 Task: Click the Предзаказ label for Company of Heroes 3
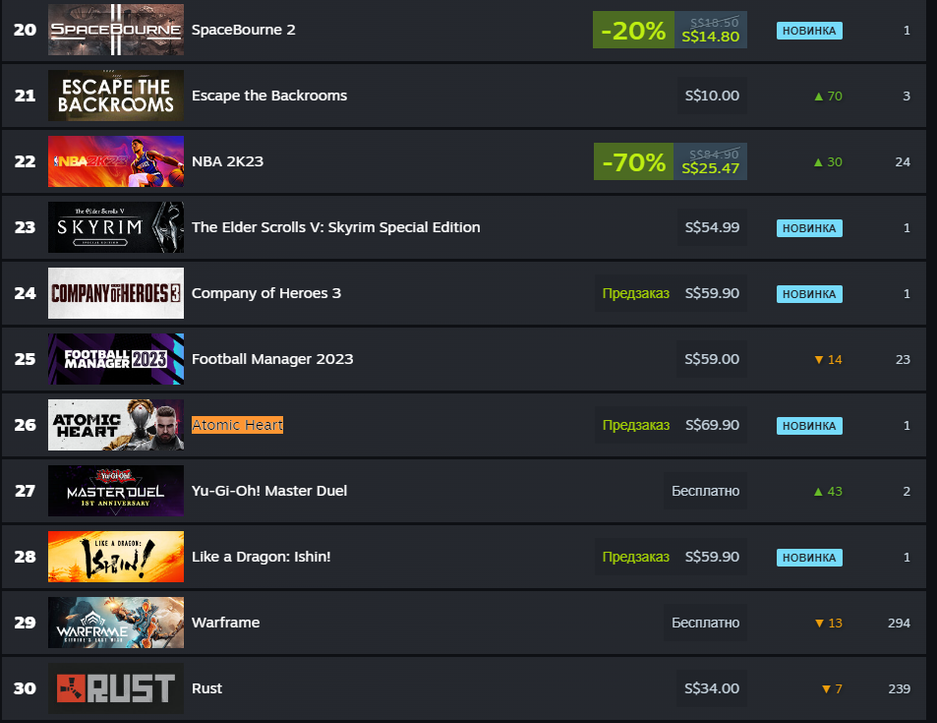click(x=636, y=293)
